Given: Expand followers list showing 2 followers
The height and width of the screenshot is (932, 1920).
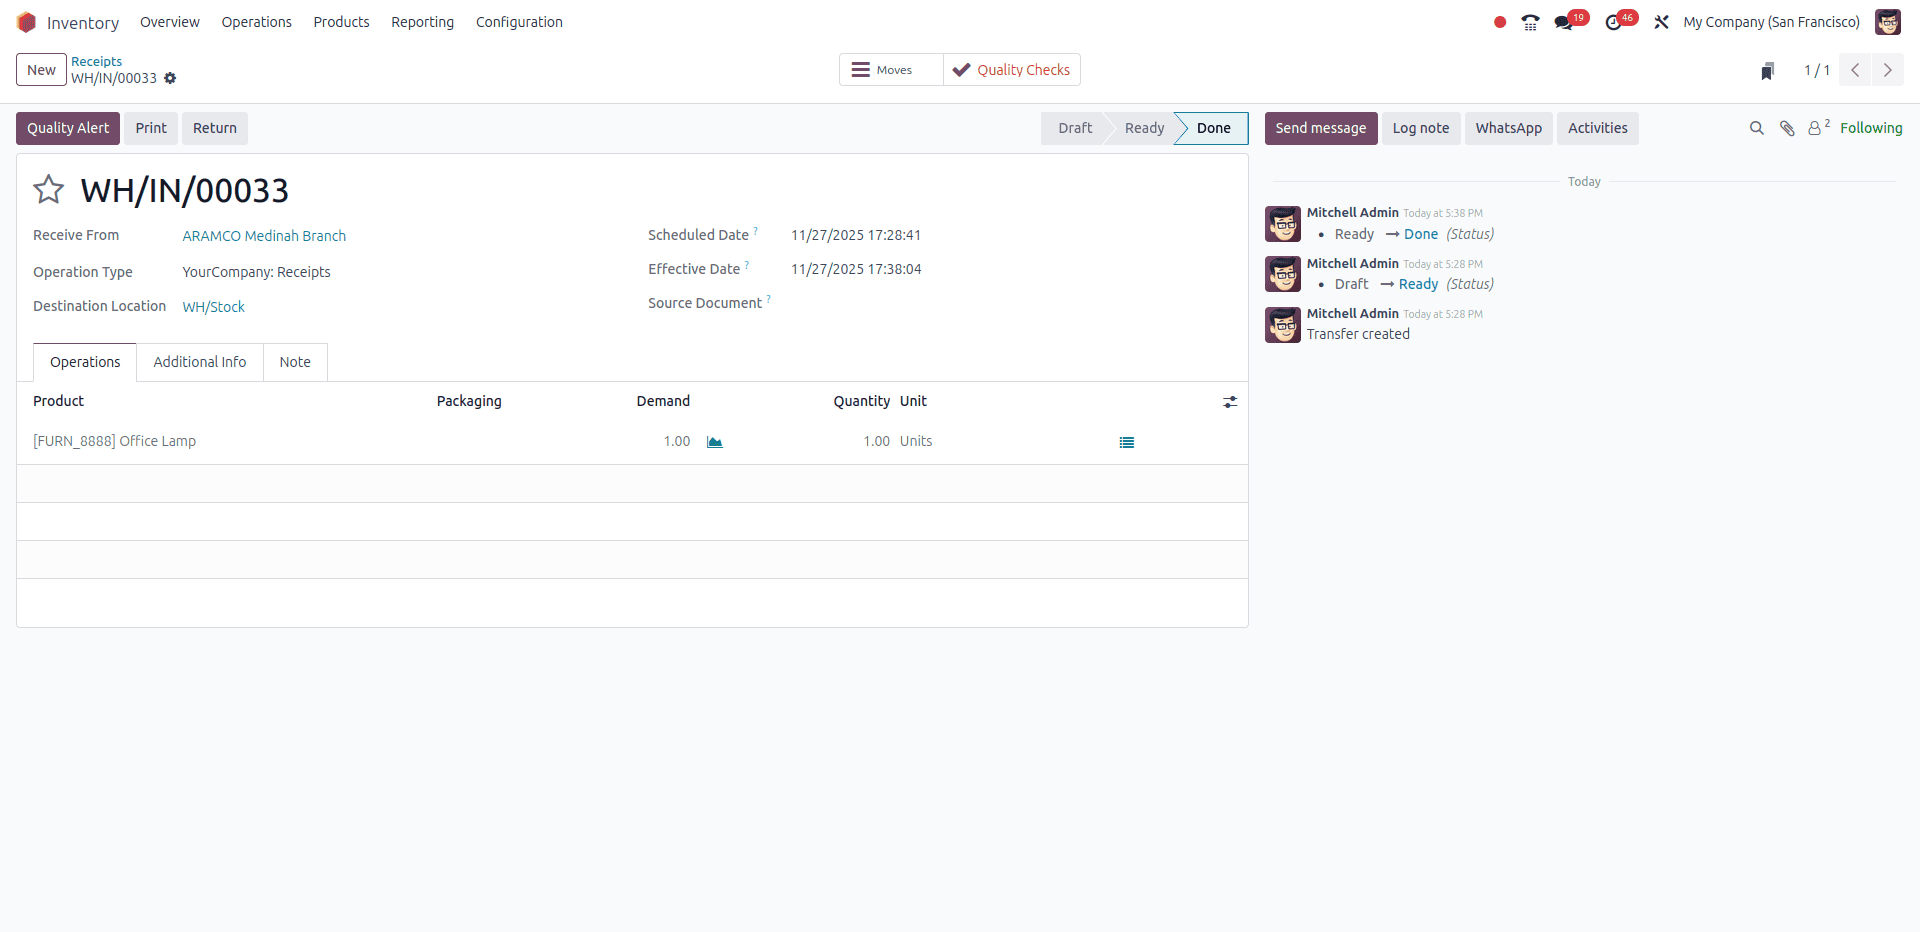Looking at the screenshot, I should (x=1817, y=128).
